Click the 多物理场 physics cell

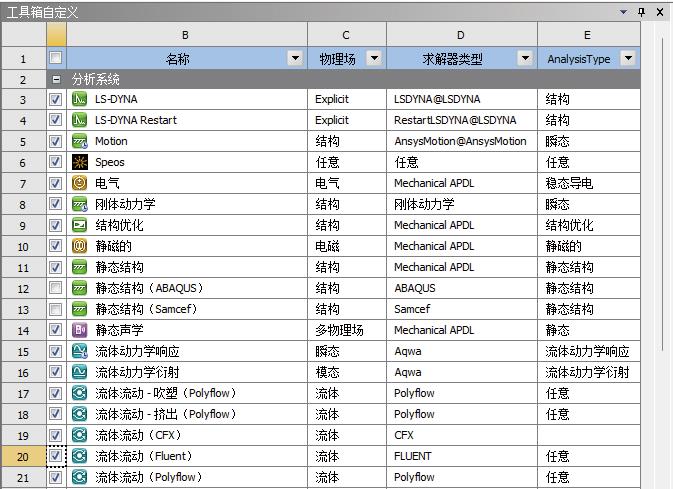(x=347, y=330)
